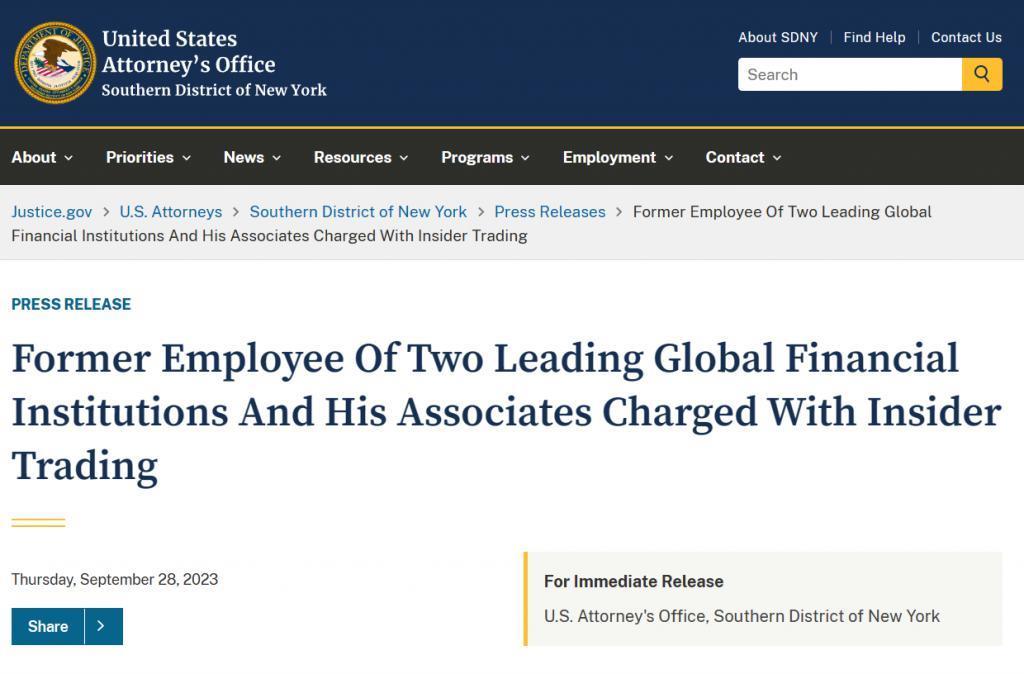Image resolution: width=1024 pixels, height=674 pixels.
Task: Click the breadcrumb chevron after Justice.gov
Action: coord(106,212)
